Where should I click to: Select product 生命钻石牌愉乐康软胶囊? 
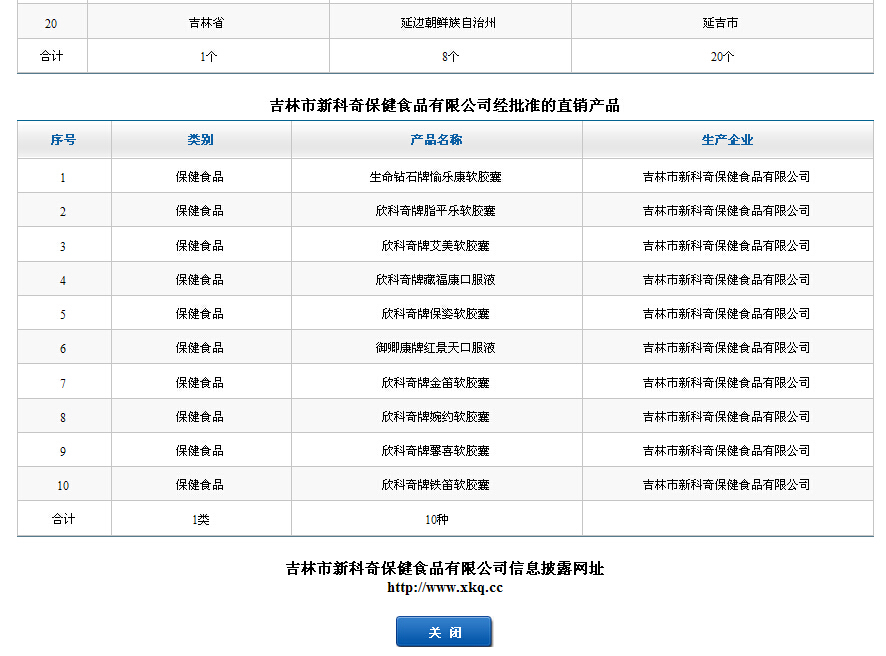point(436,177)
